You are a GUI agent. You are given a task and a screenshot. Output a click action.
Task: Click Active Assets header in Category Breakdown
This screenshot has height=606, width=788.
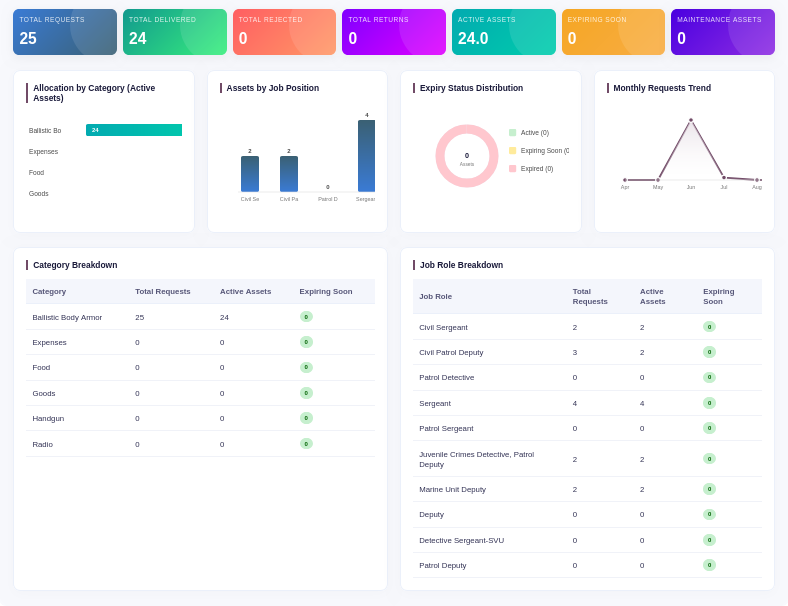[245, 291]
